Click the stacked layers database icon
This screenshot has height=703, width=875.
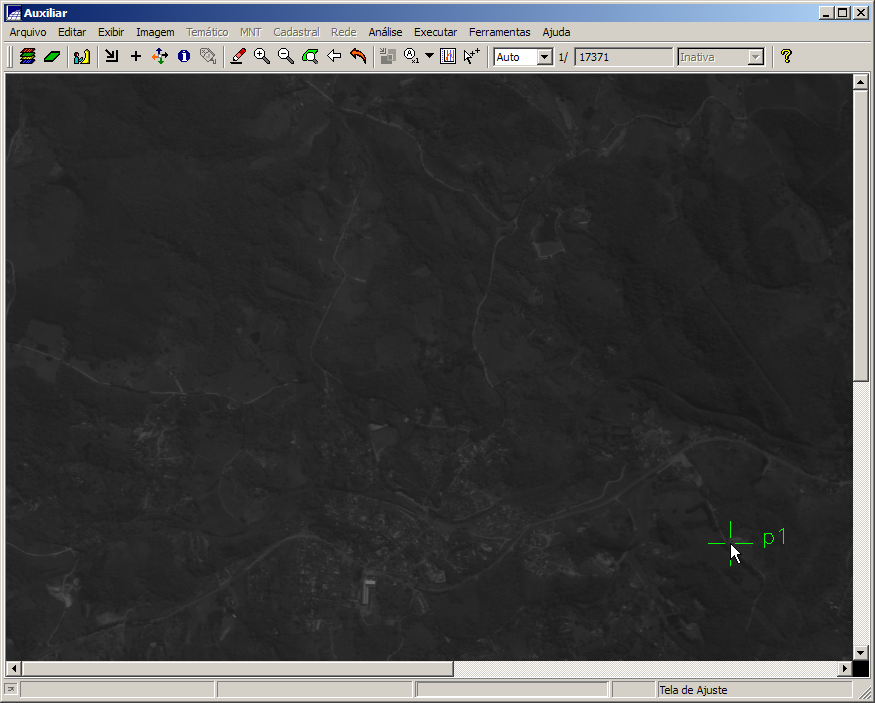28,57
